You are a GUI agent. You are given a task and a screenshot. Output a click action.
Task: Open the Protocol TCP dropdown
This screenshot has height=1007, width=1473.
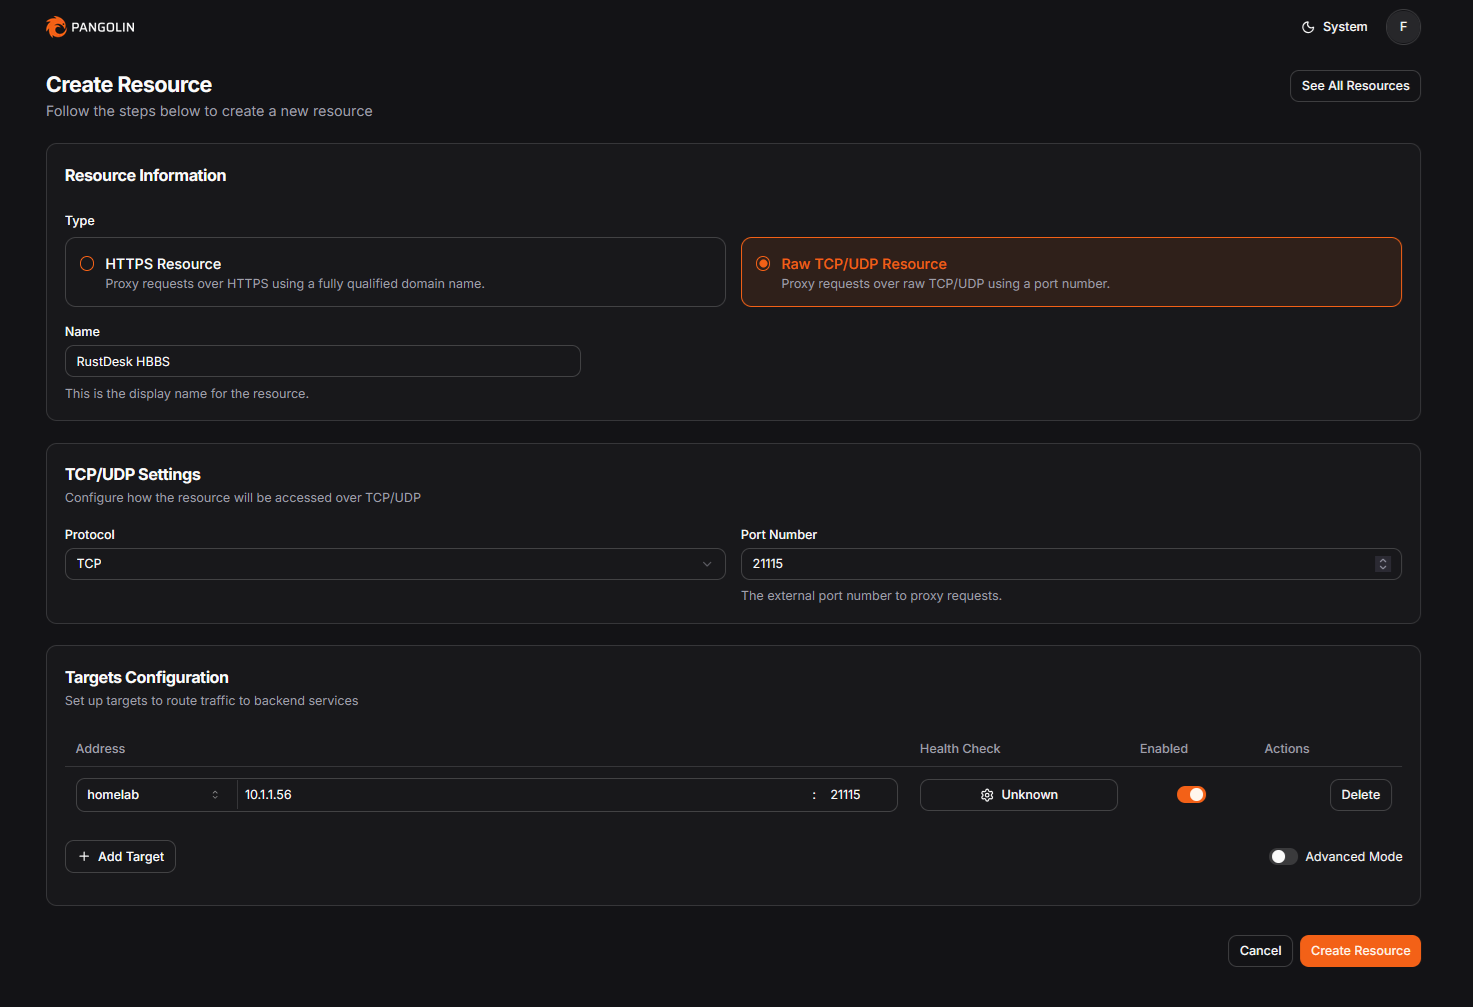coord(394,564)
